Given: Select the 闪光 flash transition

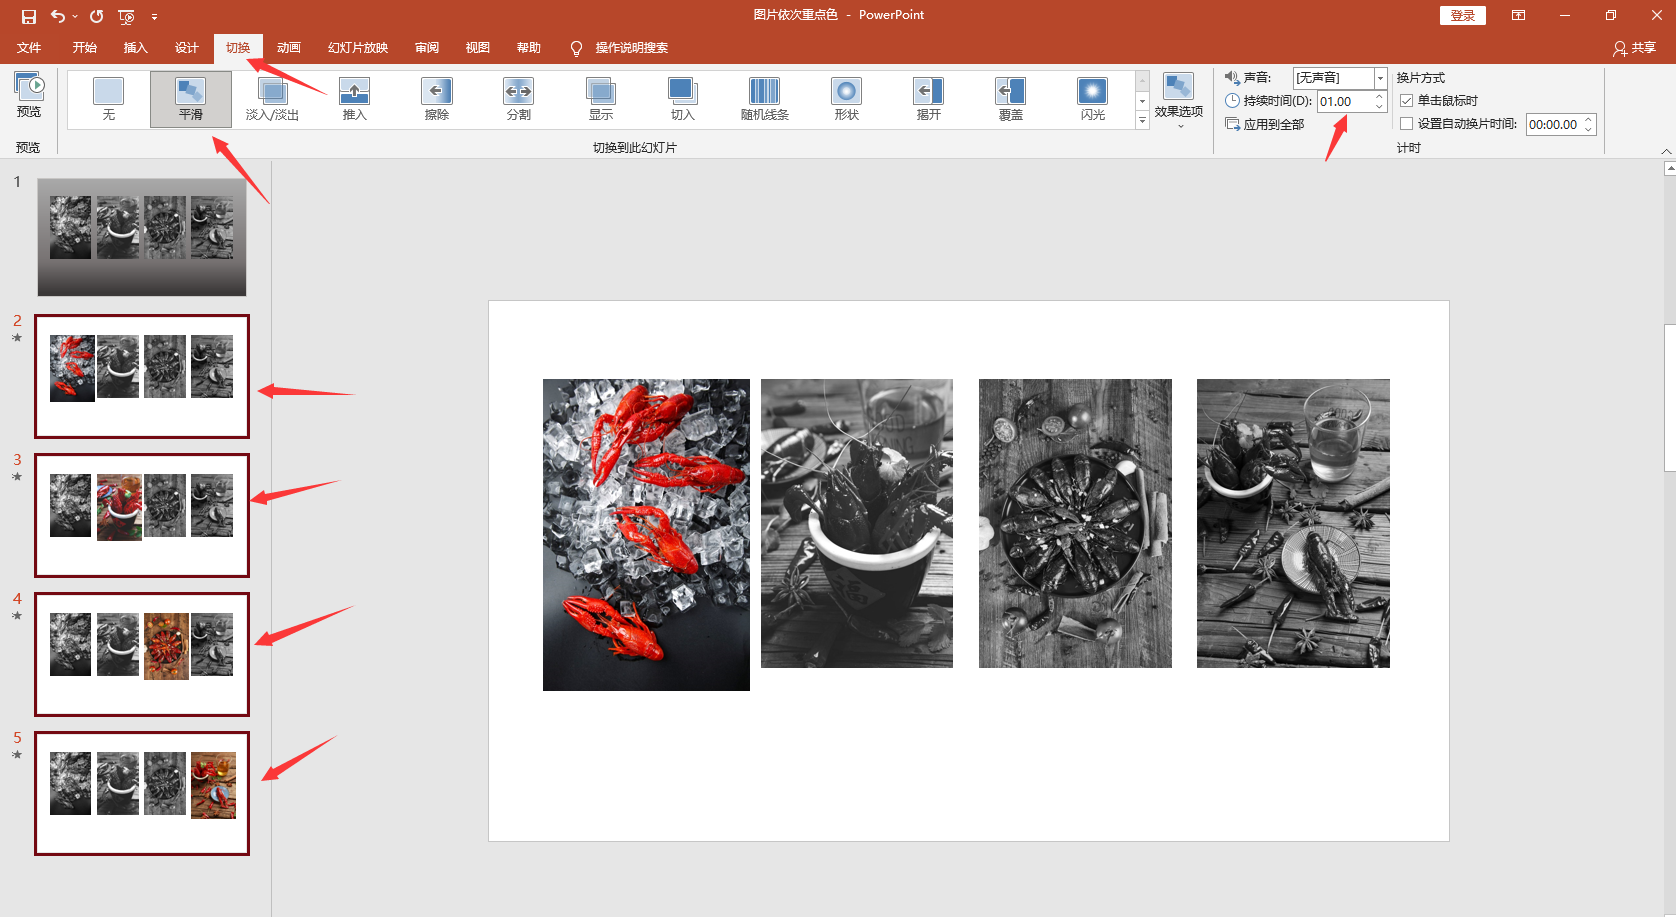Looking at the screenshot, I should pos(1093,99).
